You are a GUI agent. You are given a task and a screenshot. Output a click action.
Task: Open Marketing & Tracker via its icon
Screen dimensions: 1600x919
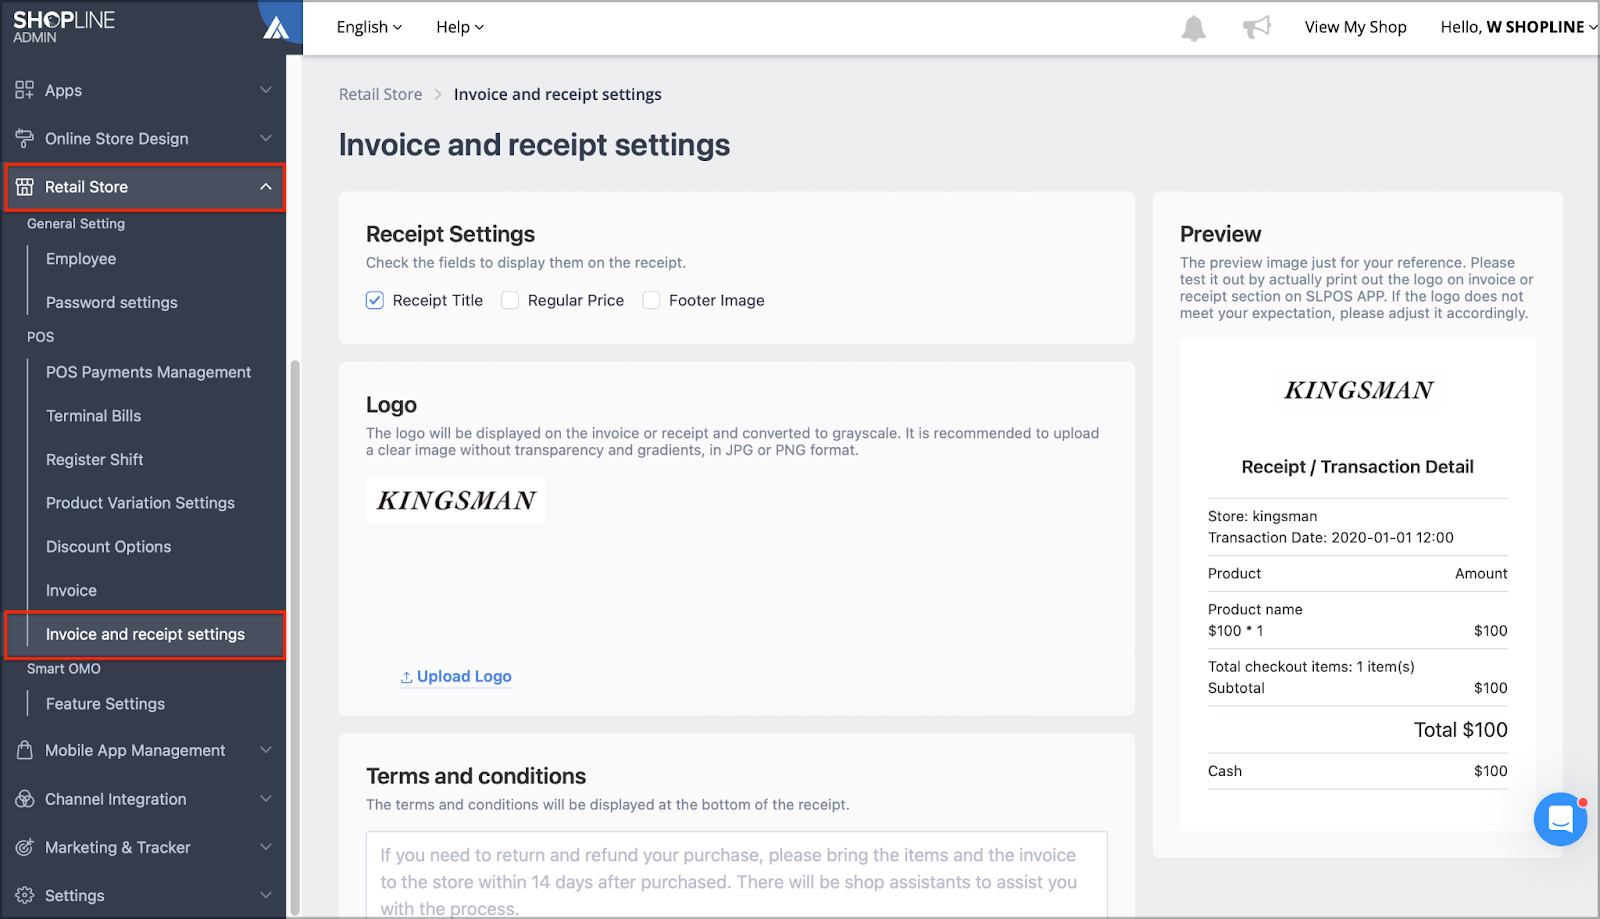[x=24, y=847]
